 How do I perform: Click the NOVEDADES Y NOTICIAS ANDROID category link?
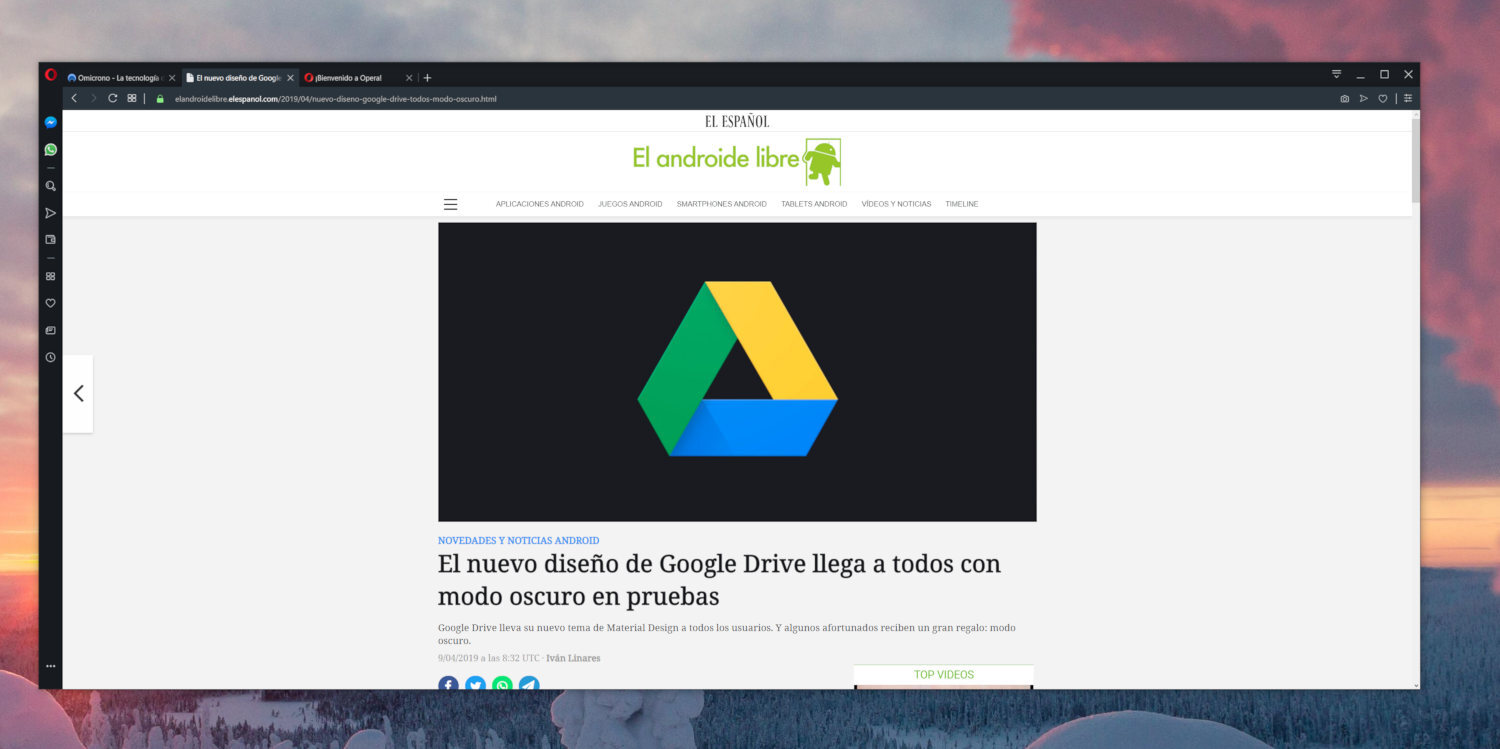(x=518, y=541)
